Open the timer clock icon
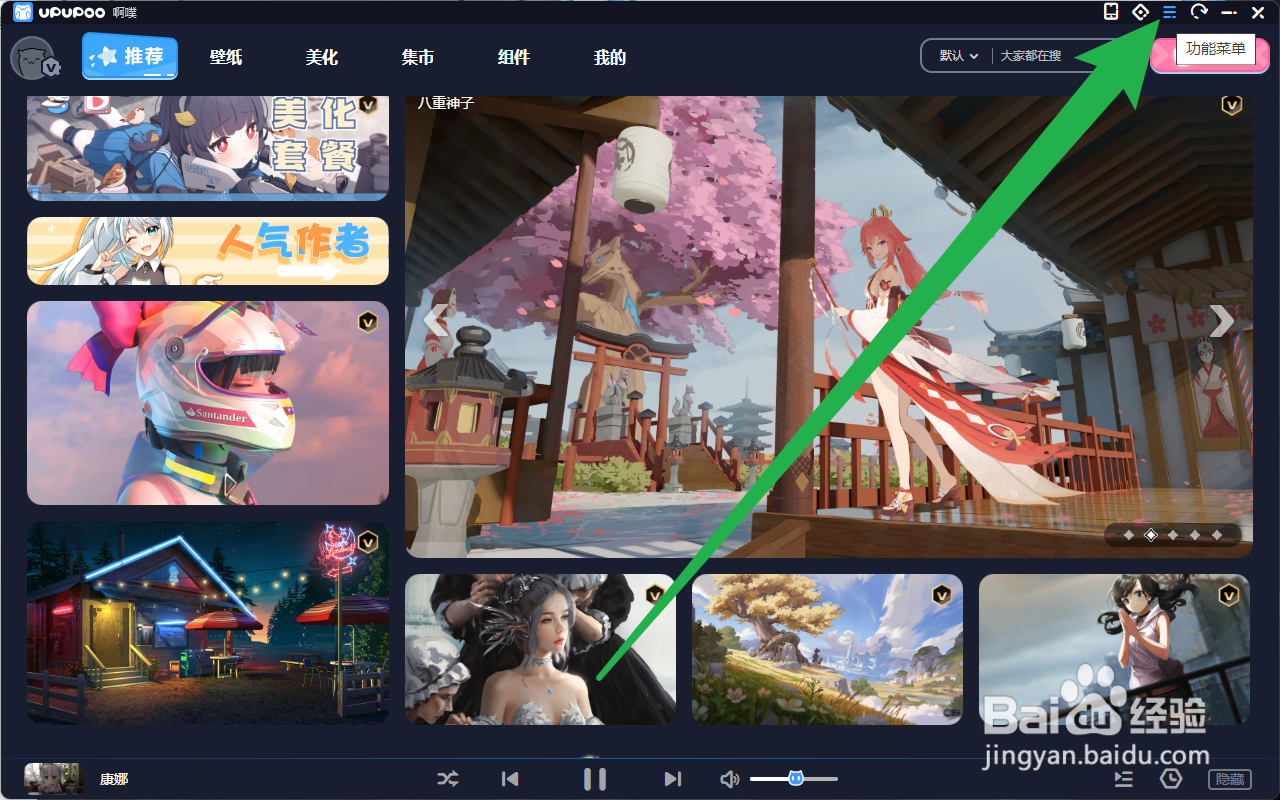This screenshot has height=800, width=1280. click(x=1171, y=779)
